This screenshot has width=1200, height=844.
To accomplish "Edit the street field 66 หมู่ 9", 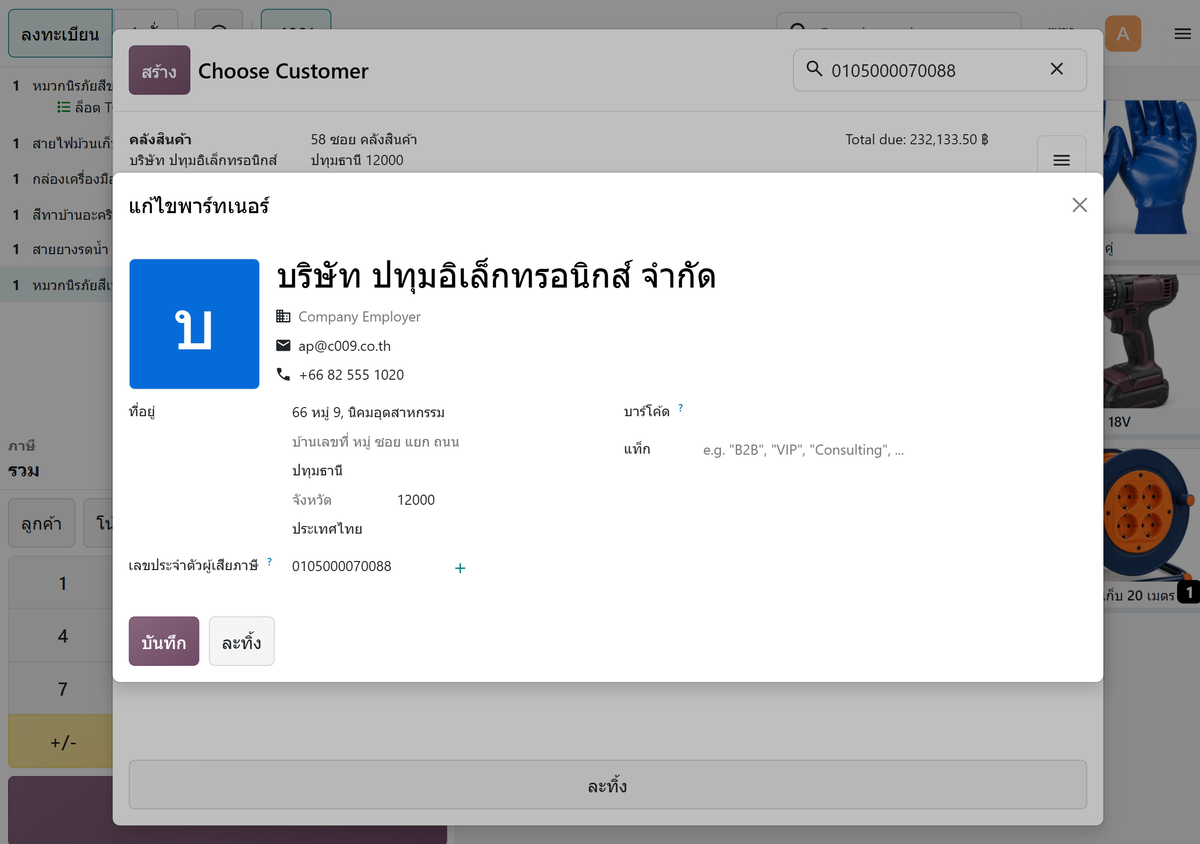I will (440, 412).
